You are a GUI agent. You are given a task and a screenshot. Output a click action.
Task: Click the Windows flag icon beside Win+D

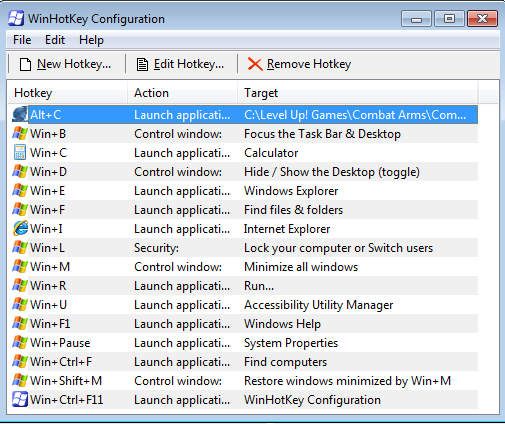pyautogui.click(x=20, y=172)
